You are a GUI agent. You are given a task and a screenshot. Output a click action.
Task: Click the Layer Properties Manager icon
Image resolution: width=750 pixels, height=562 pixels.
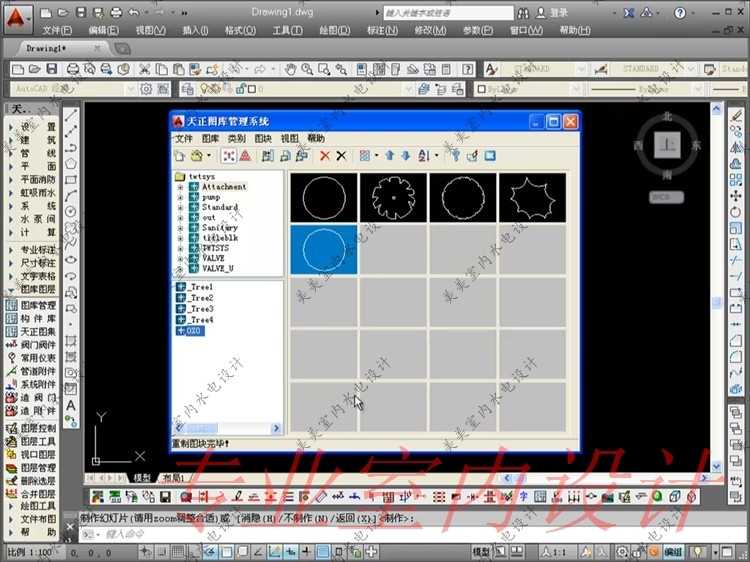coord(188,89)
